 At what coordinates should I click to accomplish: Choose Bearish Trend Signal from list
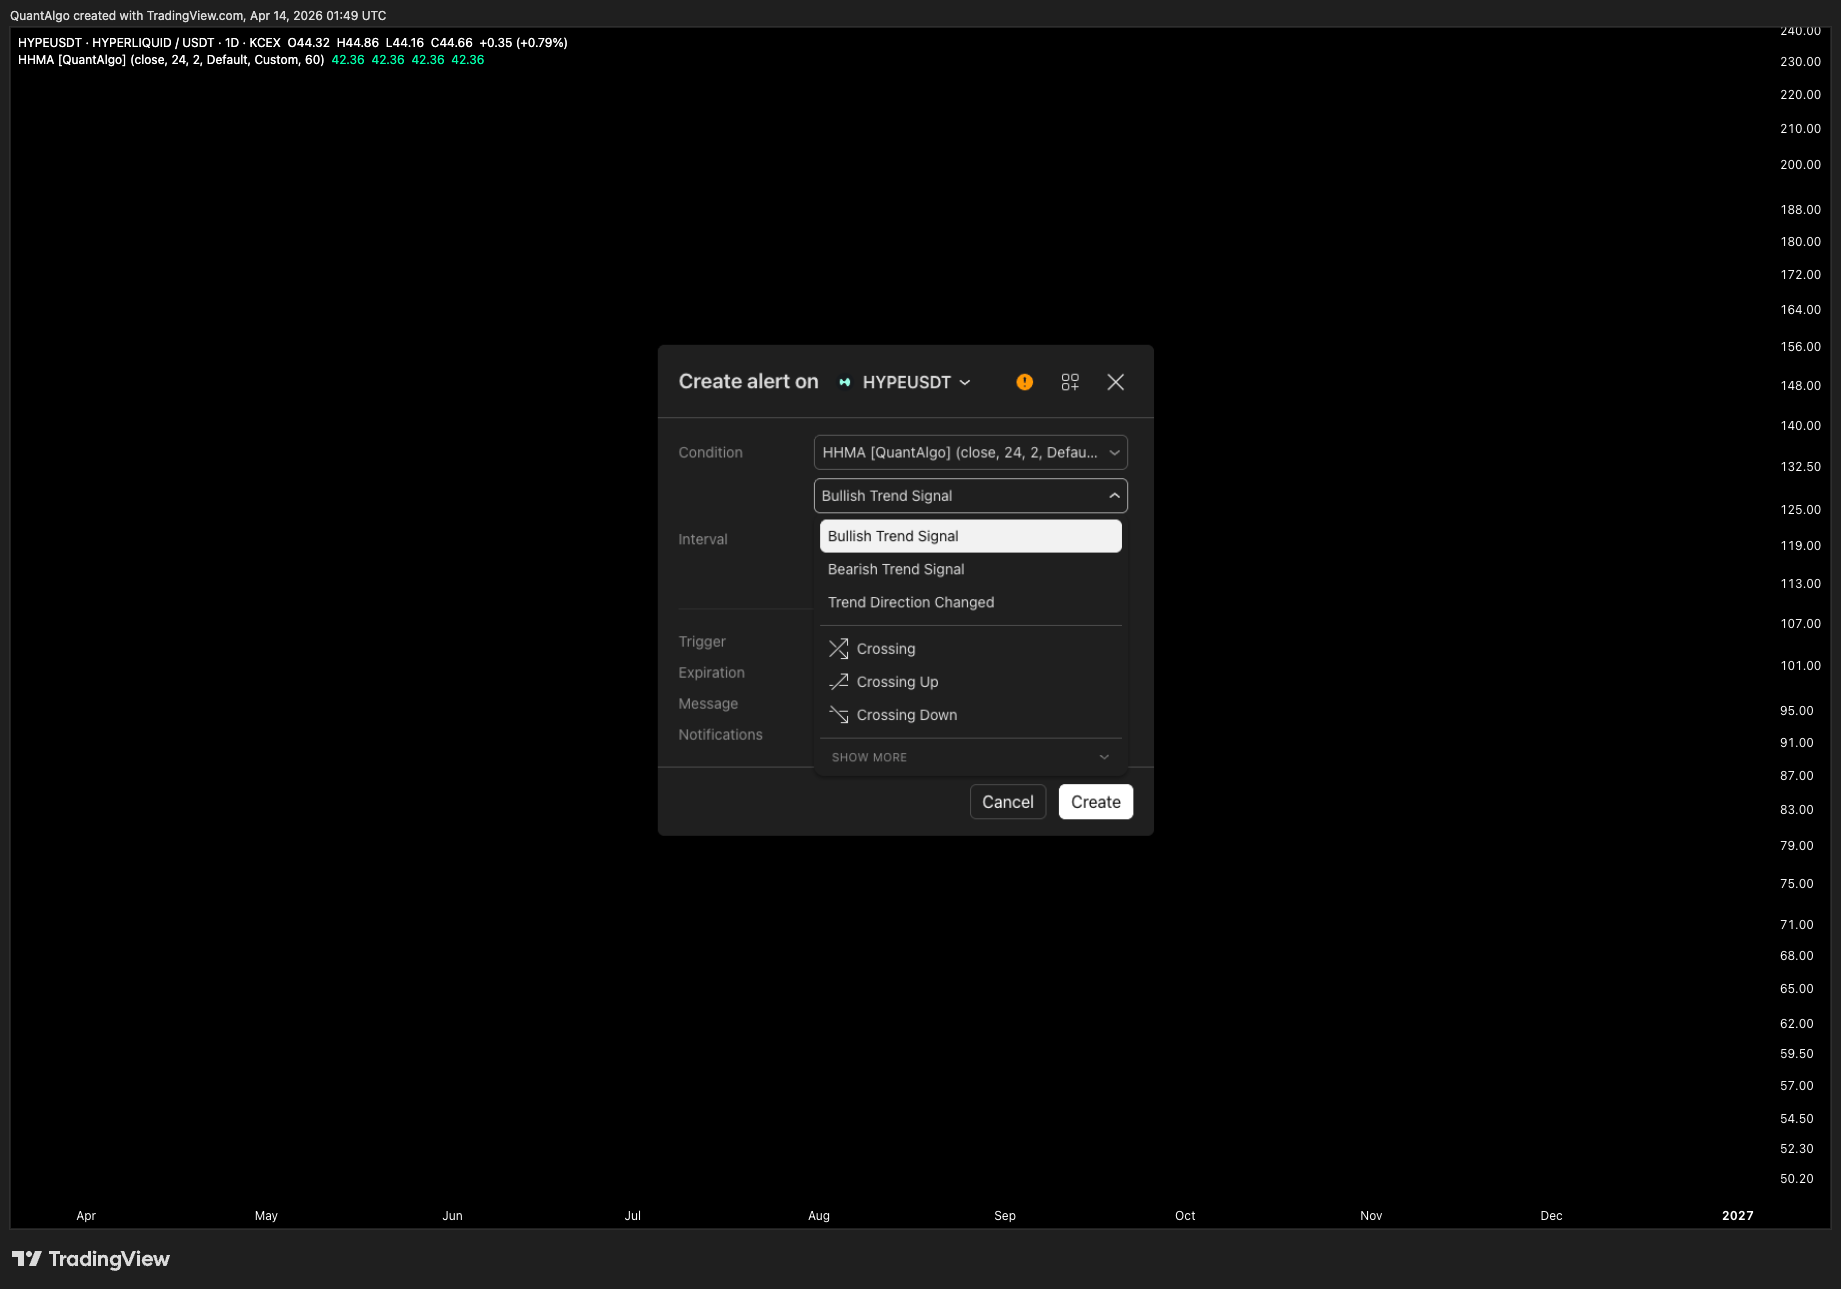click(x=971, y=569)
